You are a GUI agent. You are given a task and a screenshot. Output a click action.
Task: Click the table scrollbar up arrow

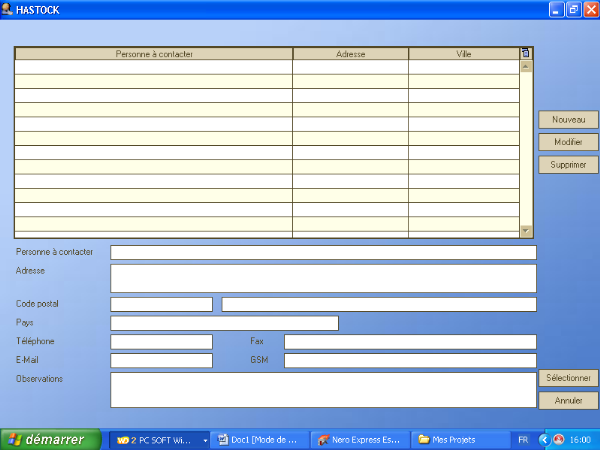click(x=526, y=67)
